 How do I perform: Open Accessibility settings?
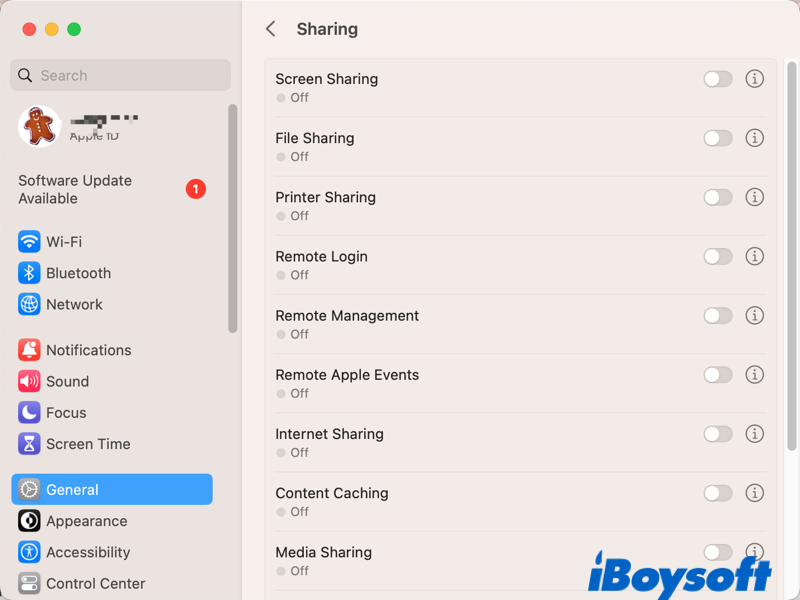click(88, 552)
